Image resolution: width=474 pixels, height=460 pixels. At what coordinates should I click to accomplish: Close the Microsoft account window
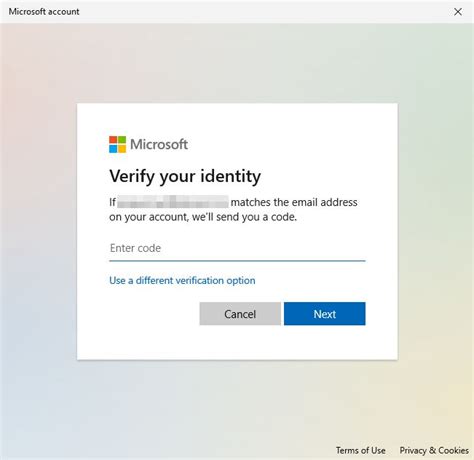pos(458,12)
